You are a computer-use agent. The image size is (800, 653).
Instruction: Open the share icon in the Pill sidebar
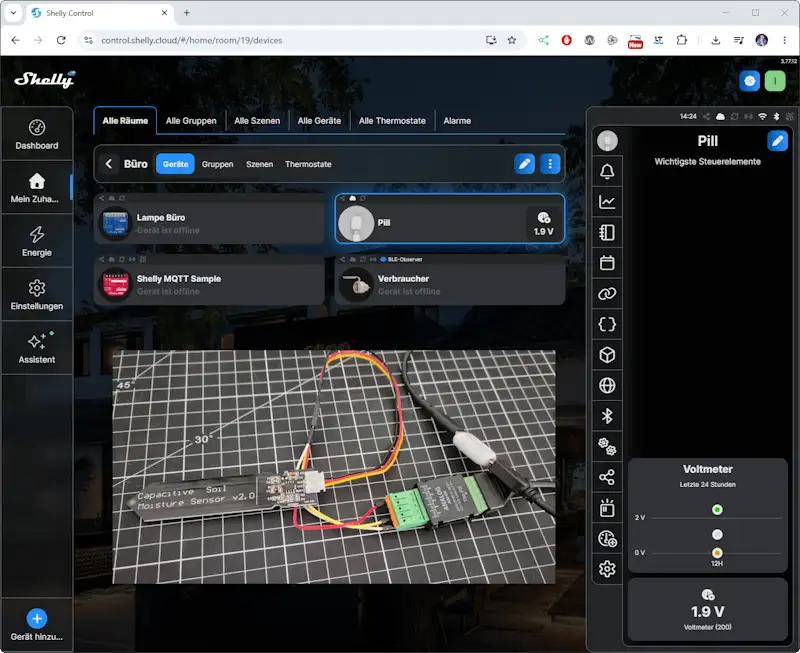[607, 478]
